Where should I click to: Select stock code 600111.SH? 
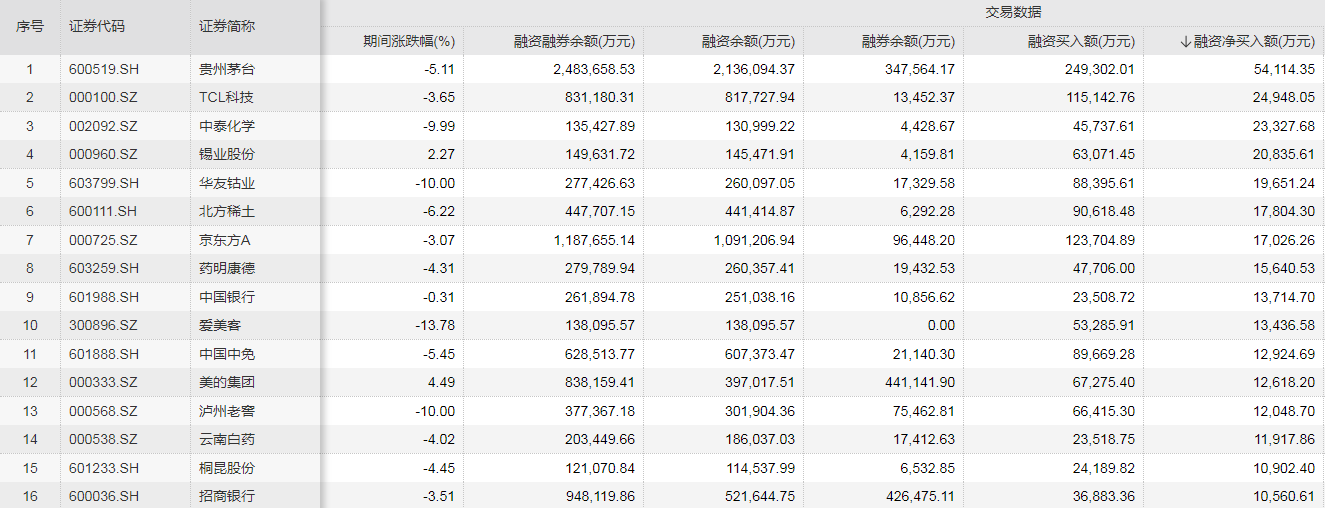pyautogui.click(x=102, y=211)
